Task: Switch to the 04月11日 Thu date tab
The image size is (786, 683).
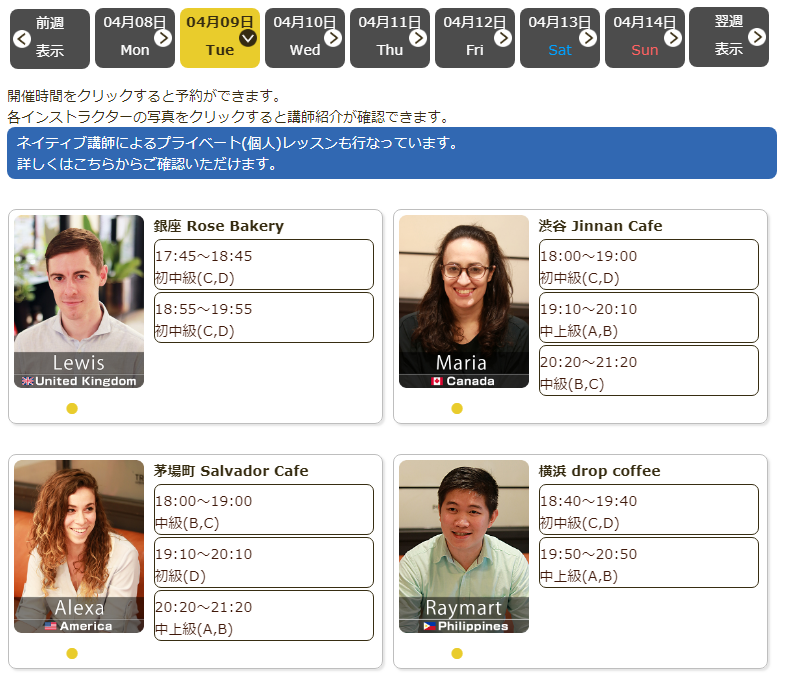Action: 389,37
